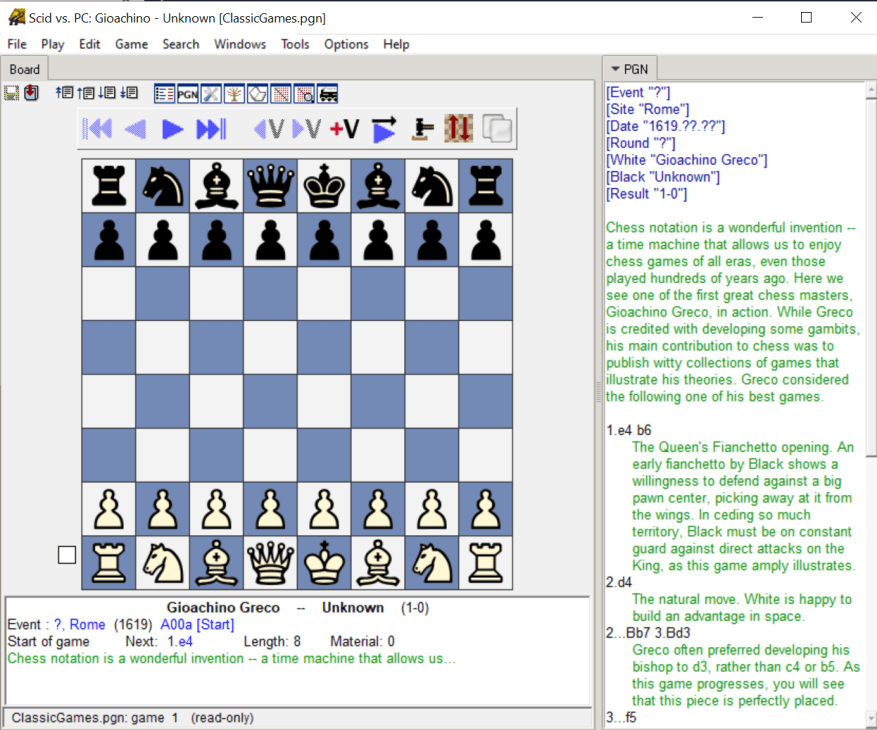Jump to the end of game

click(210, 129)
